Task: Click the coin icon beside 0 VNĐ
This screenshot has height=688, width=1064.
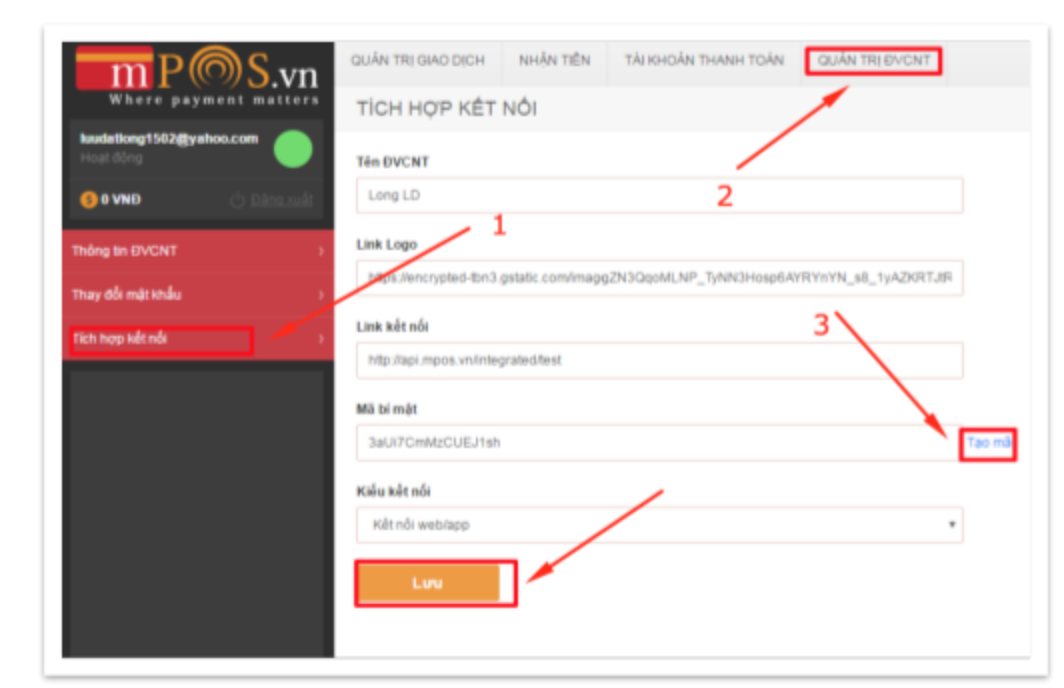Action: point(89,199)
